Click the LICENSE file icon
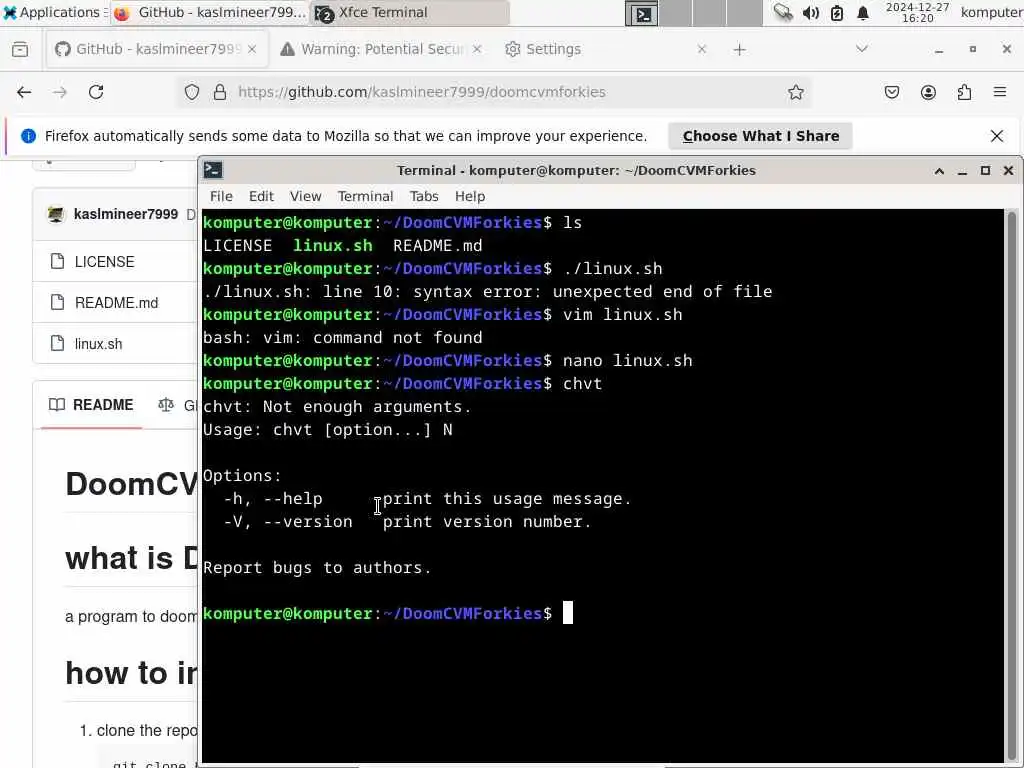The image size is (1024, 768). (57, 261)
